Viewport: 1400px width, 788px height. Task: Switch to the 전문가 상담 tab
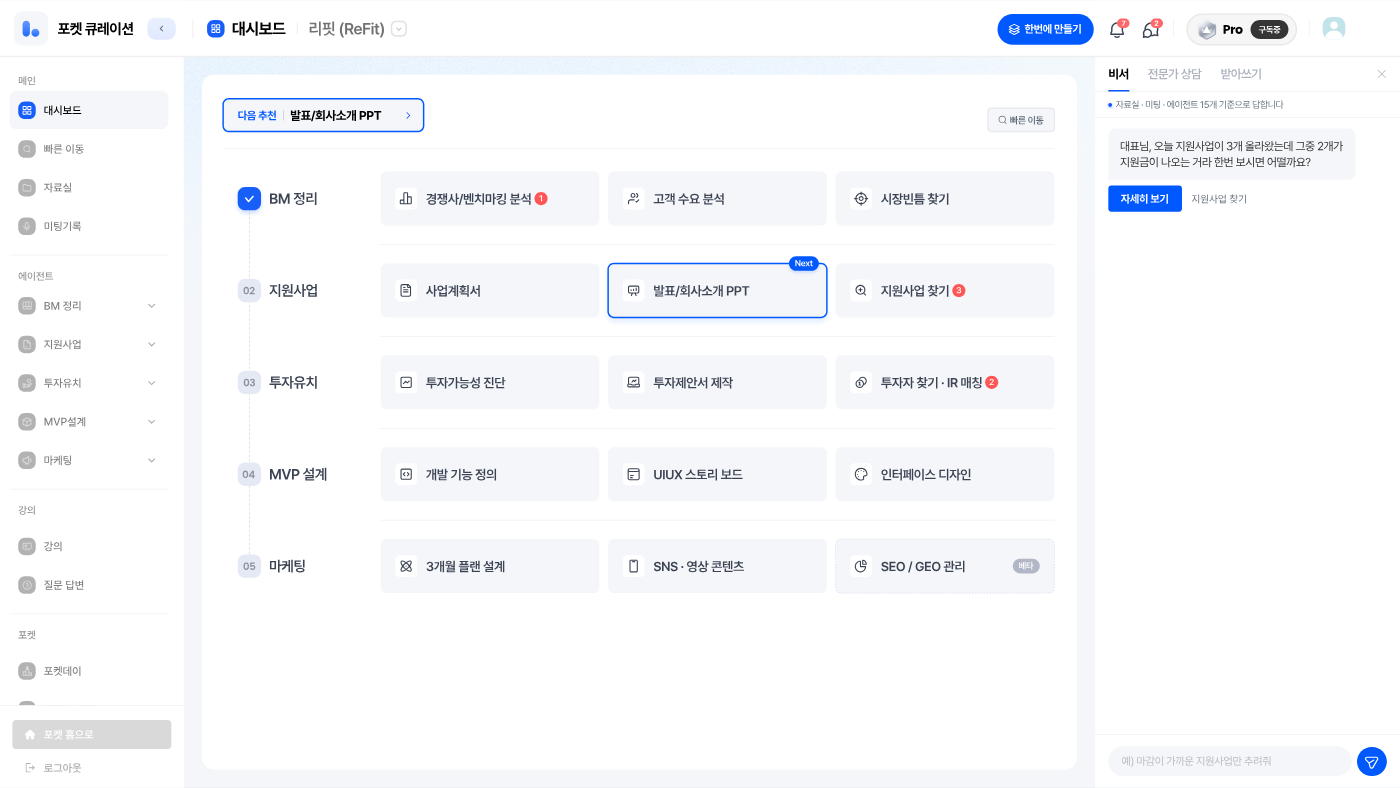1174,74
